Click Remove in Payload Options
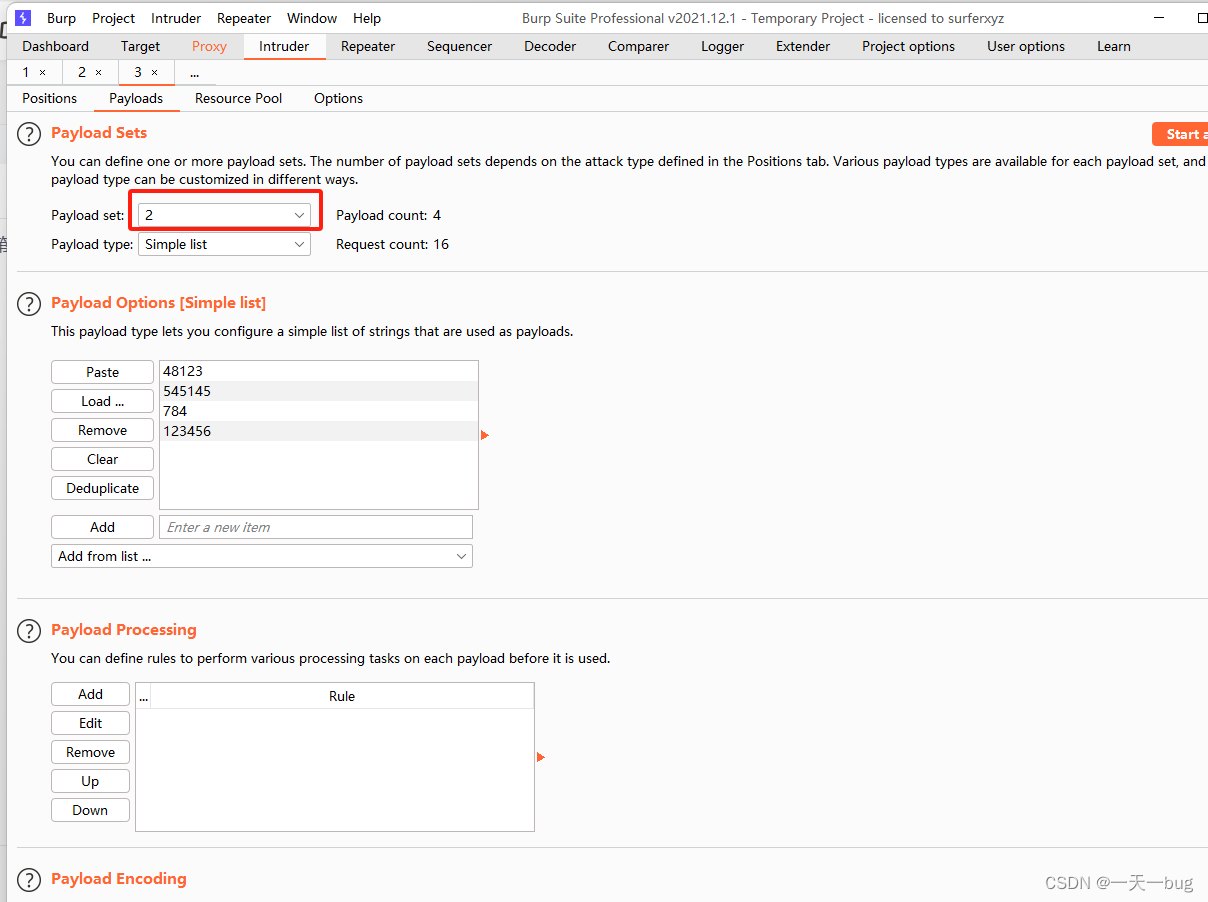This screenshot has height=902, width=1208. click(x=103, y=430)
